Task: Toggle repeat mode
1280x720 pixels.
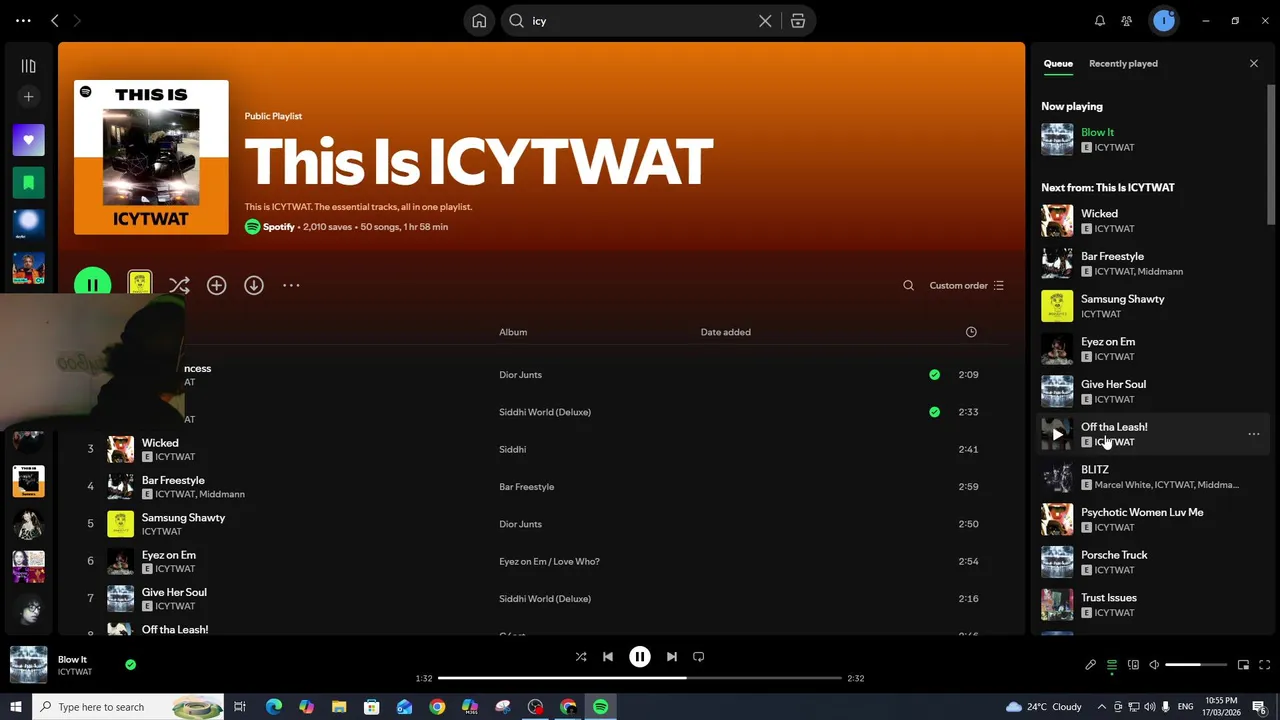Action: point(699,657)
